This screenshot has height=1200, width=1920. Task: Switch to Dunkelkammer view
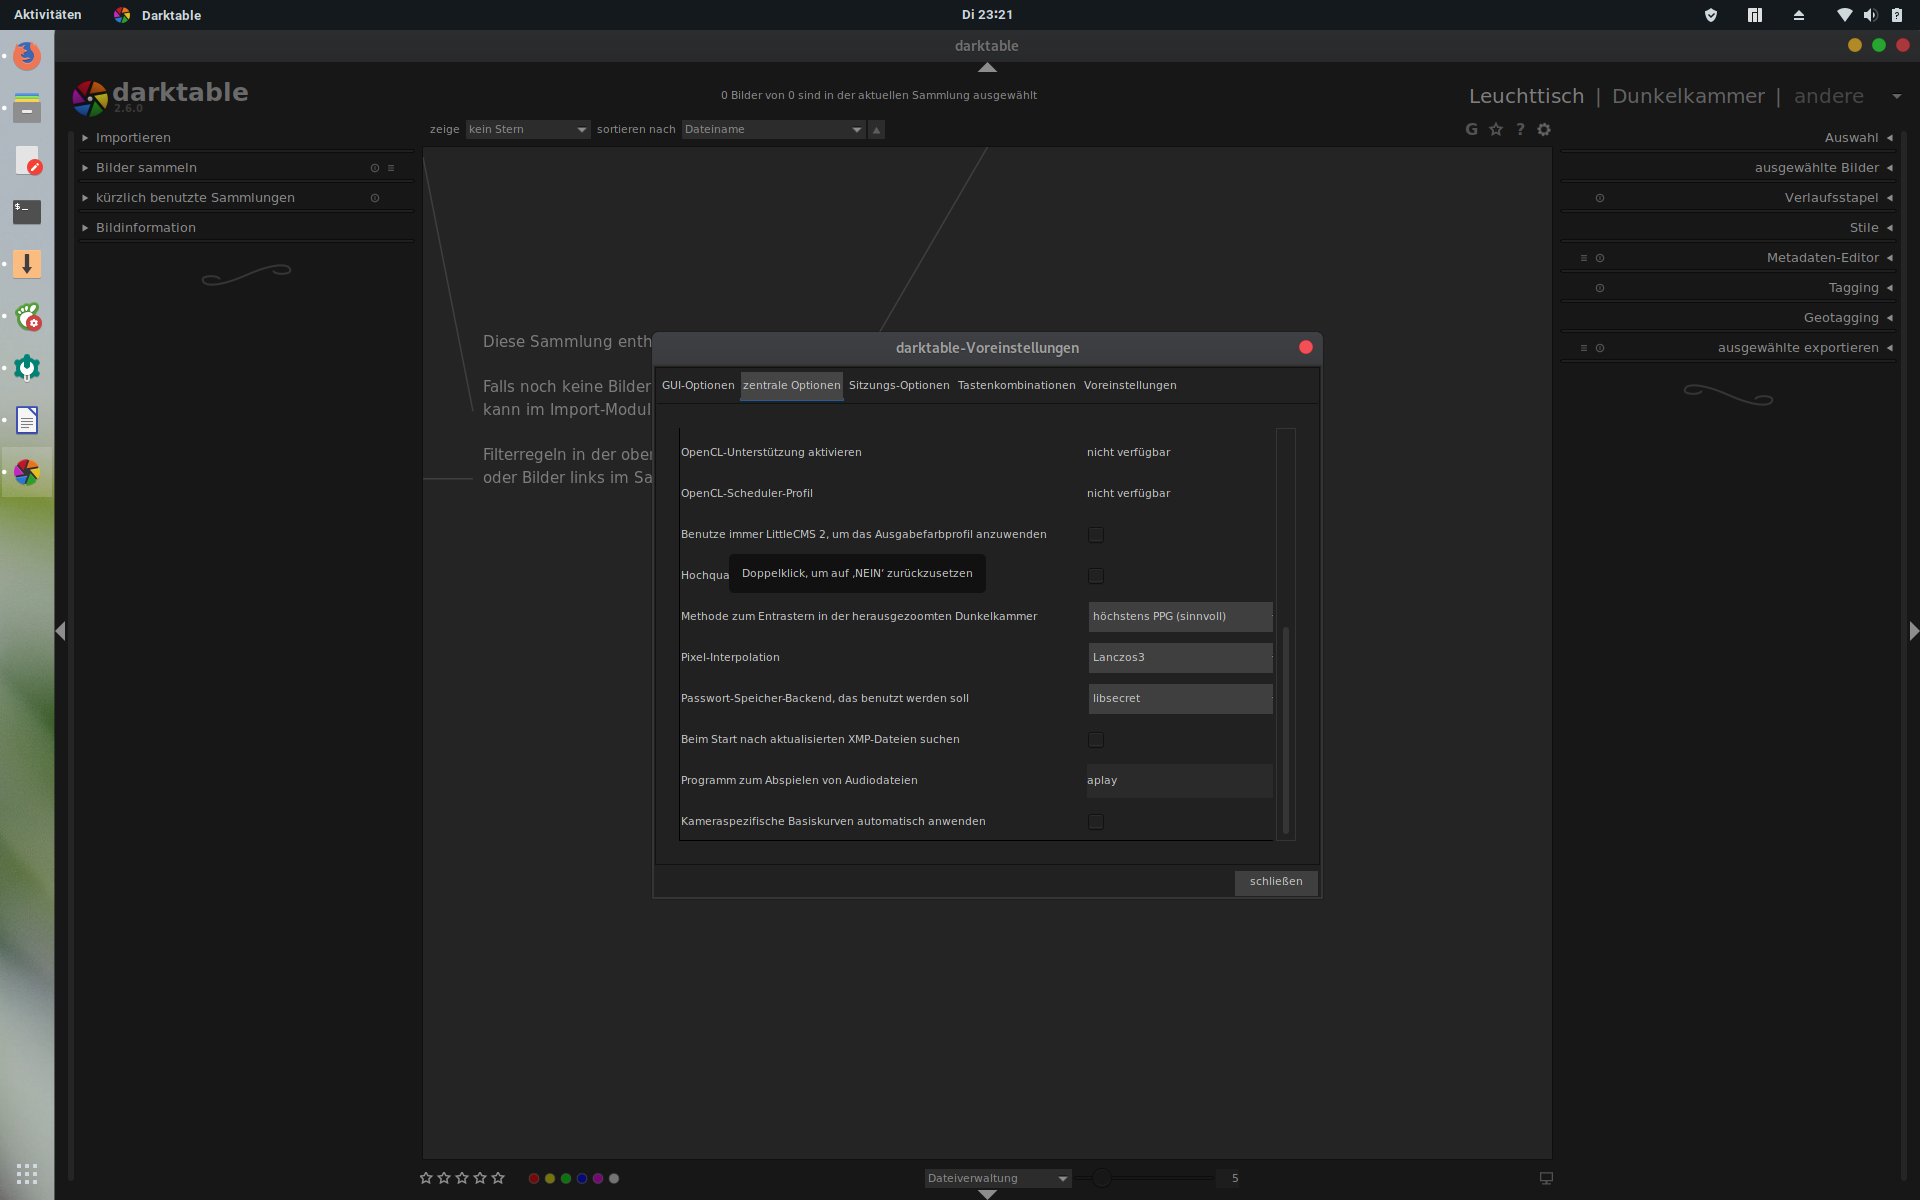click(1688, 96)
